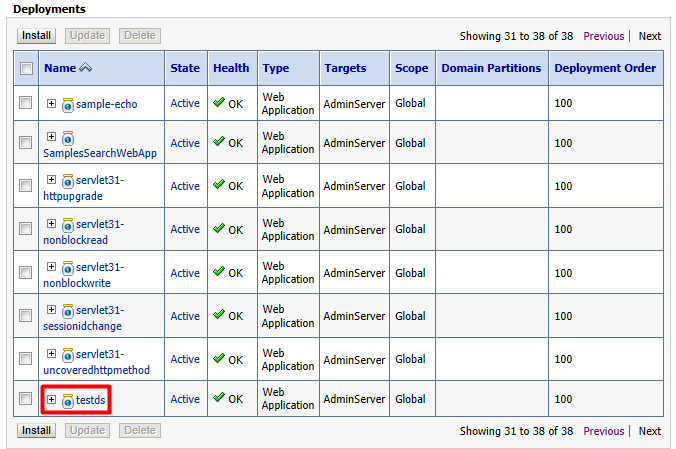Click the servlet31-sessionidchange app icon
The height and width of the screenshot is (449, 676).
coord(68,311)
